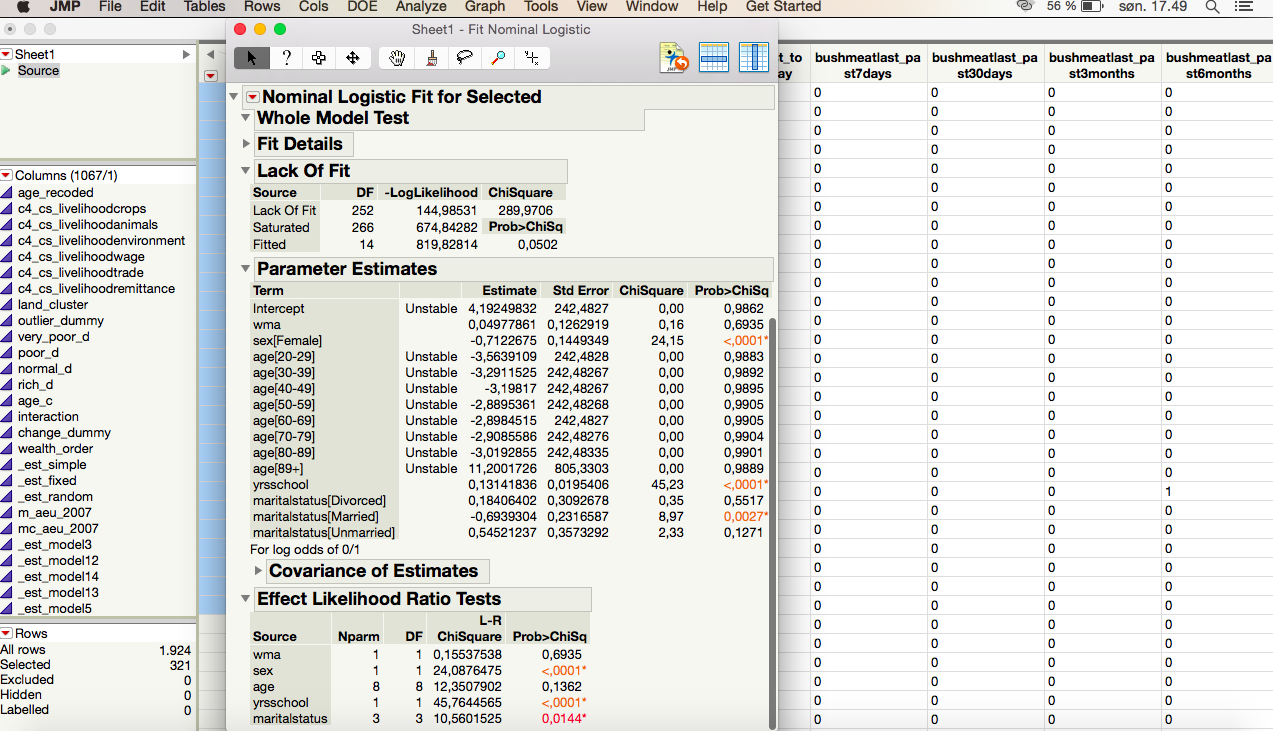Activate the help question-mark tool

coord(286,58)
